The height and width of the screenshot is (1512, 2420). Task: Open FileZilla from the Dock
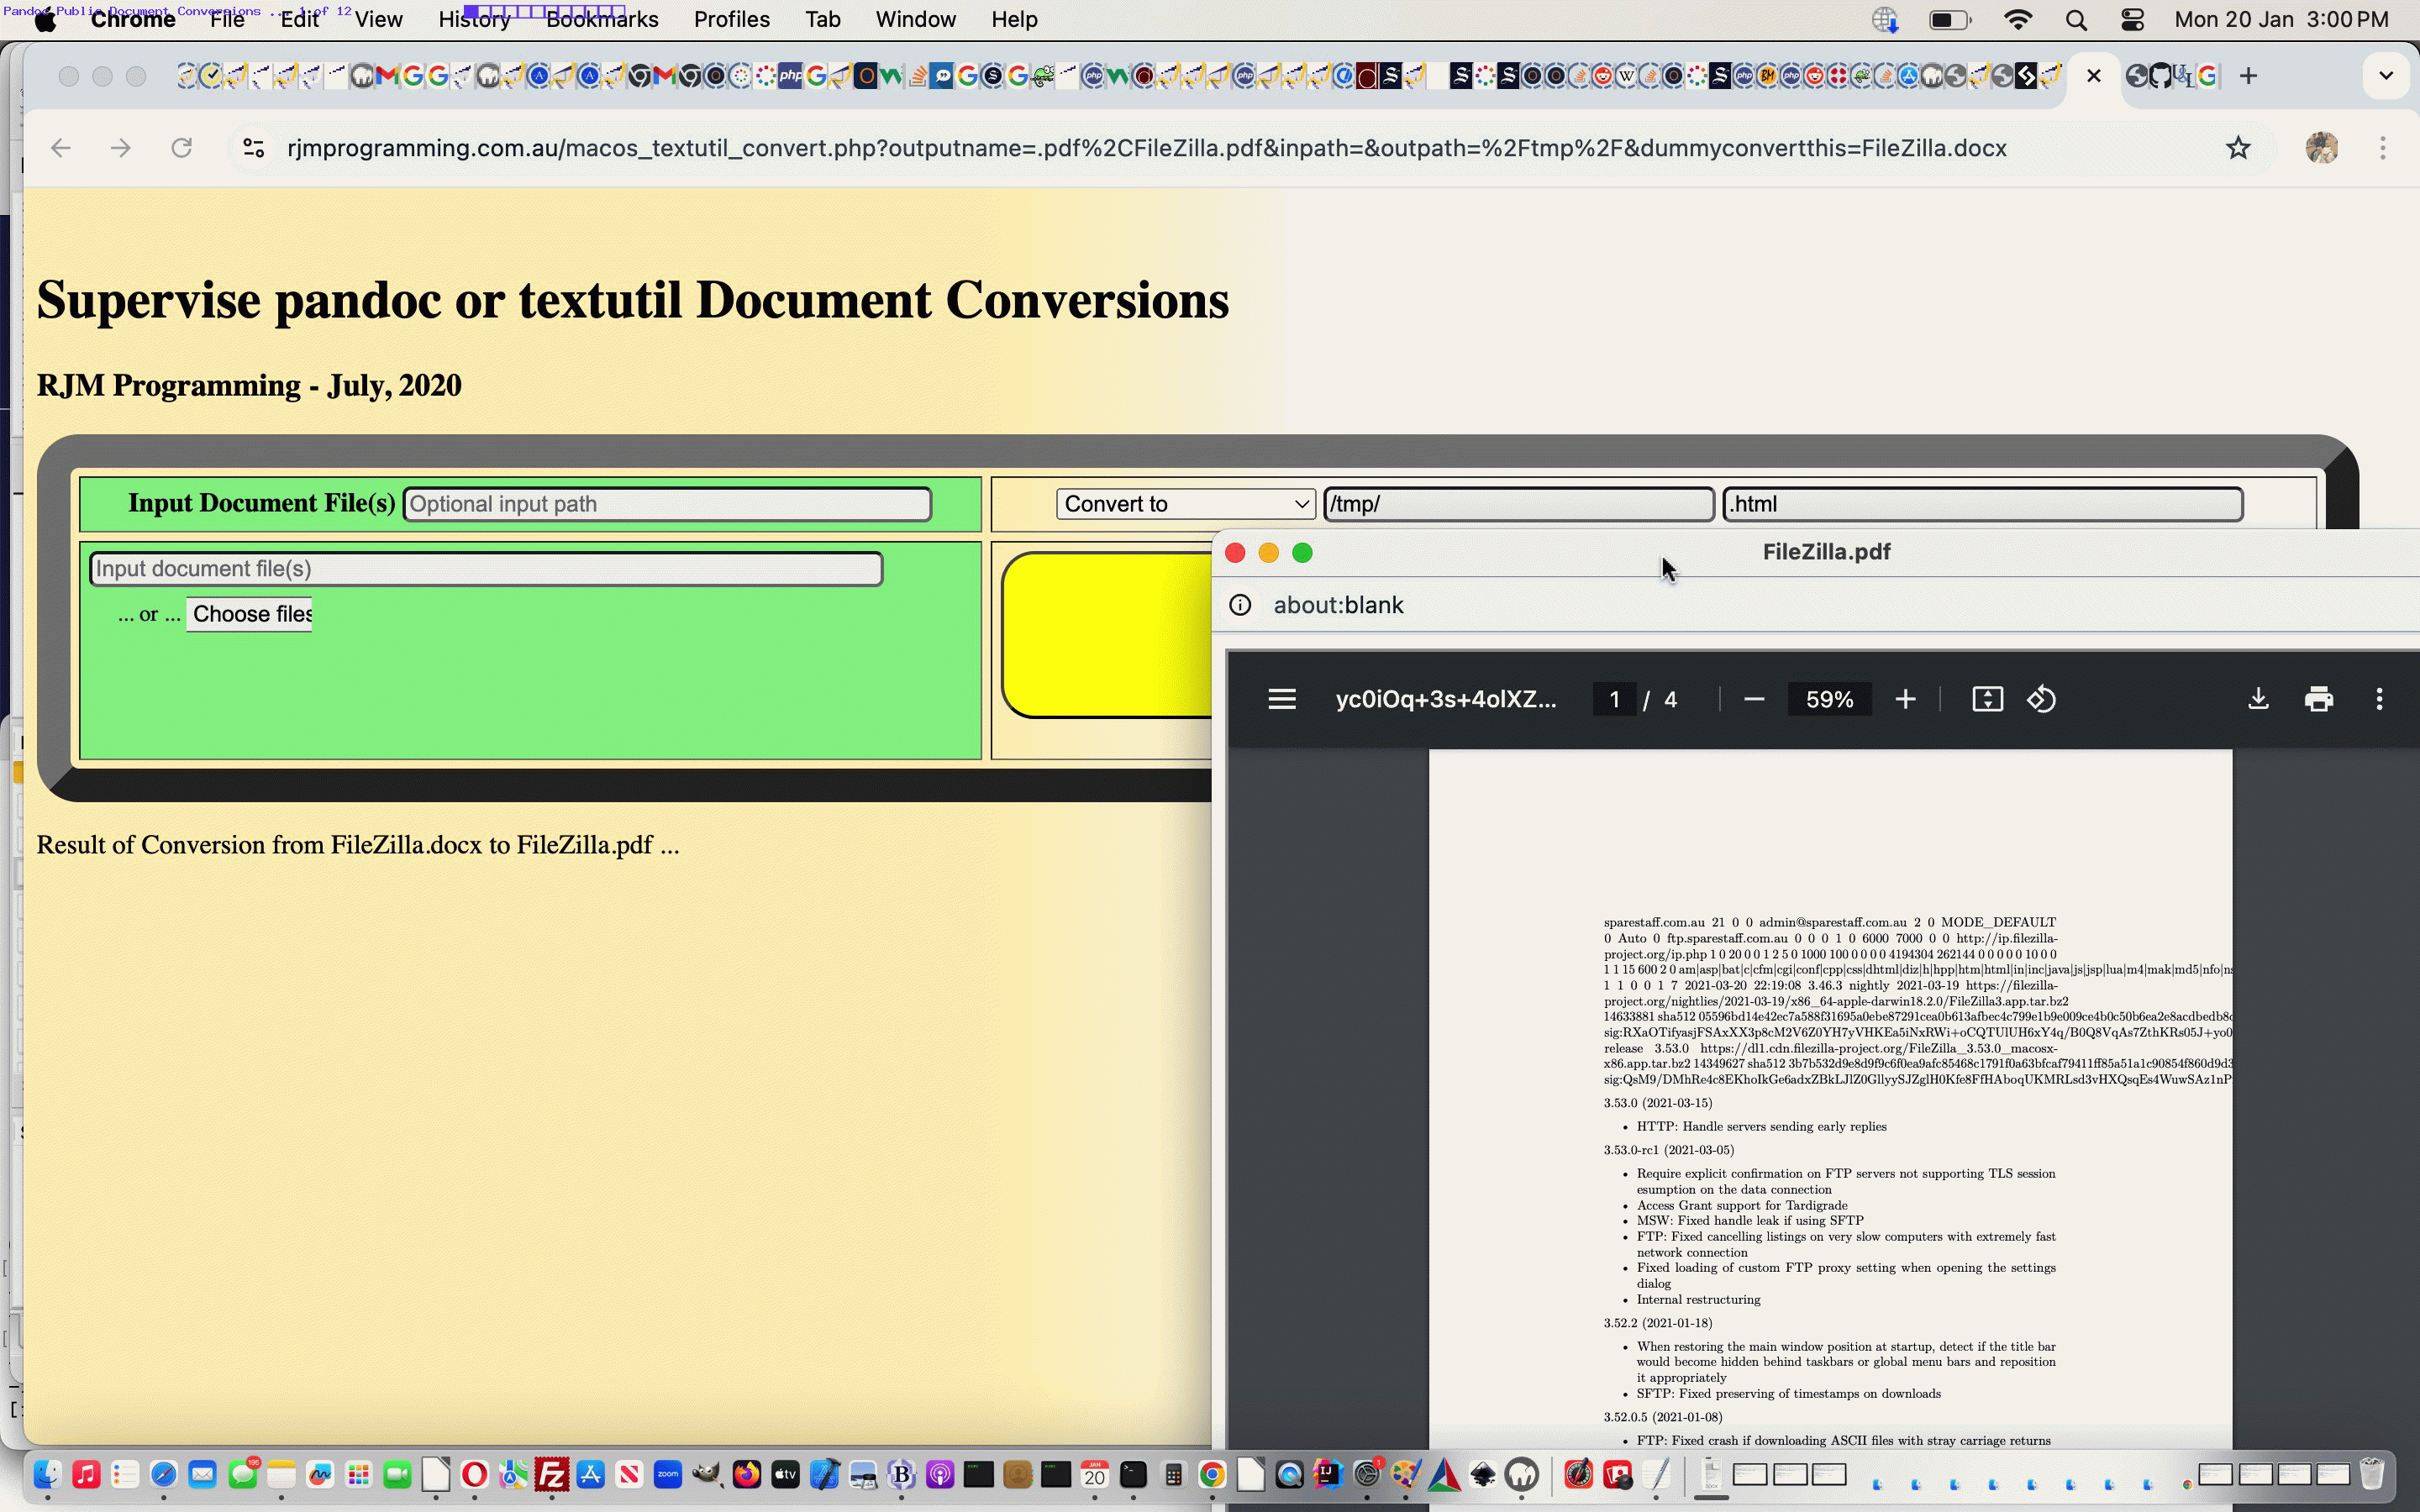click(x=552, y=1474)
